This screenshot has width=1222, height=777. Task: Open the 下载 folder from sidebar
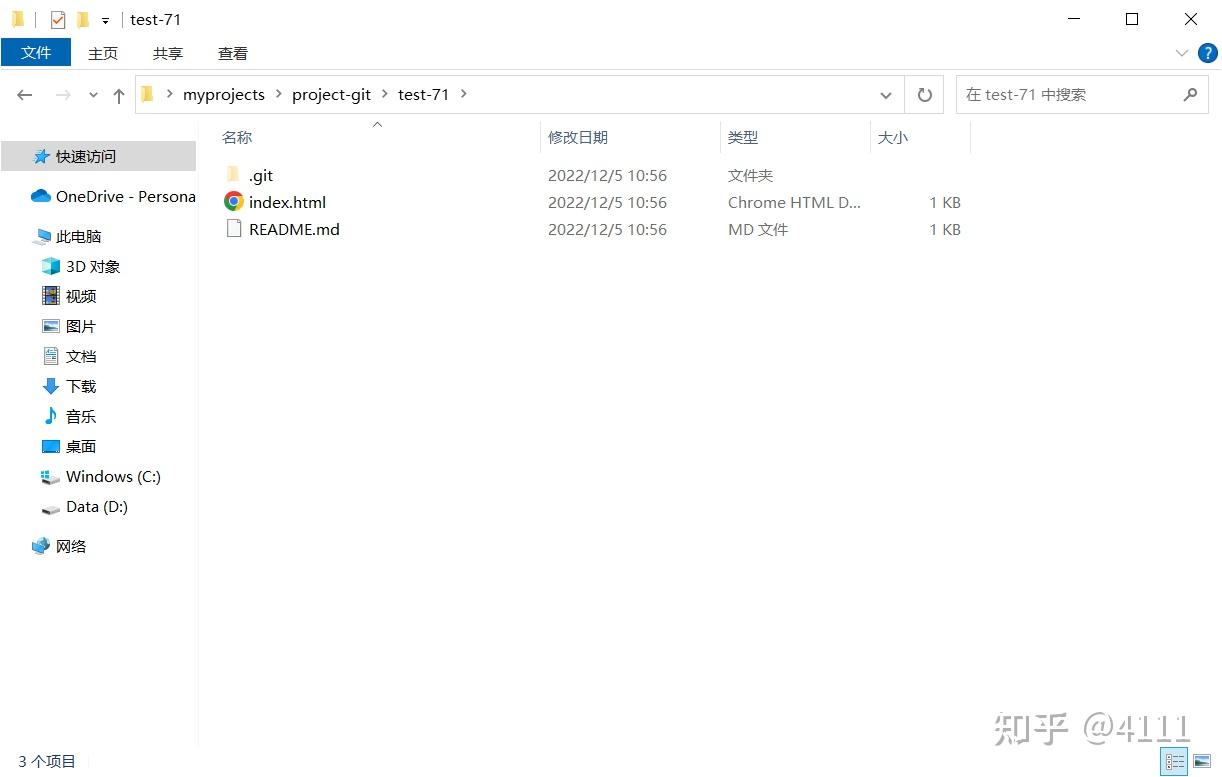pos(79,386)
